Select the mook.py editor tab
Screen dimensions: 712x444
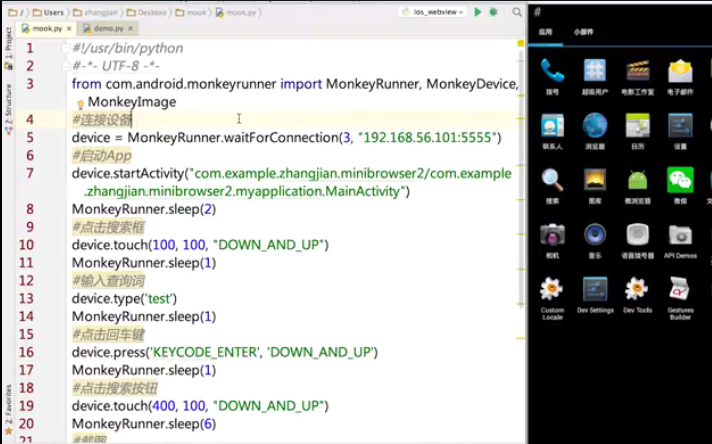click(x=42, y=29)
